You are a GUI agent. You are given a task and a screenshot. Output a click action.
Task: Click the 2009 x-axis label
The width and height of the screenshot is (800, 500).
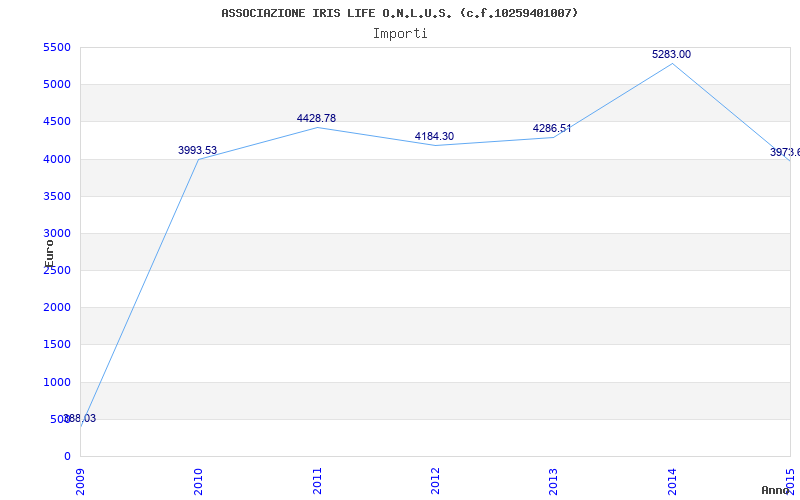pos(80,481)
